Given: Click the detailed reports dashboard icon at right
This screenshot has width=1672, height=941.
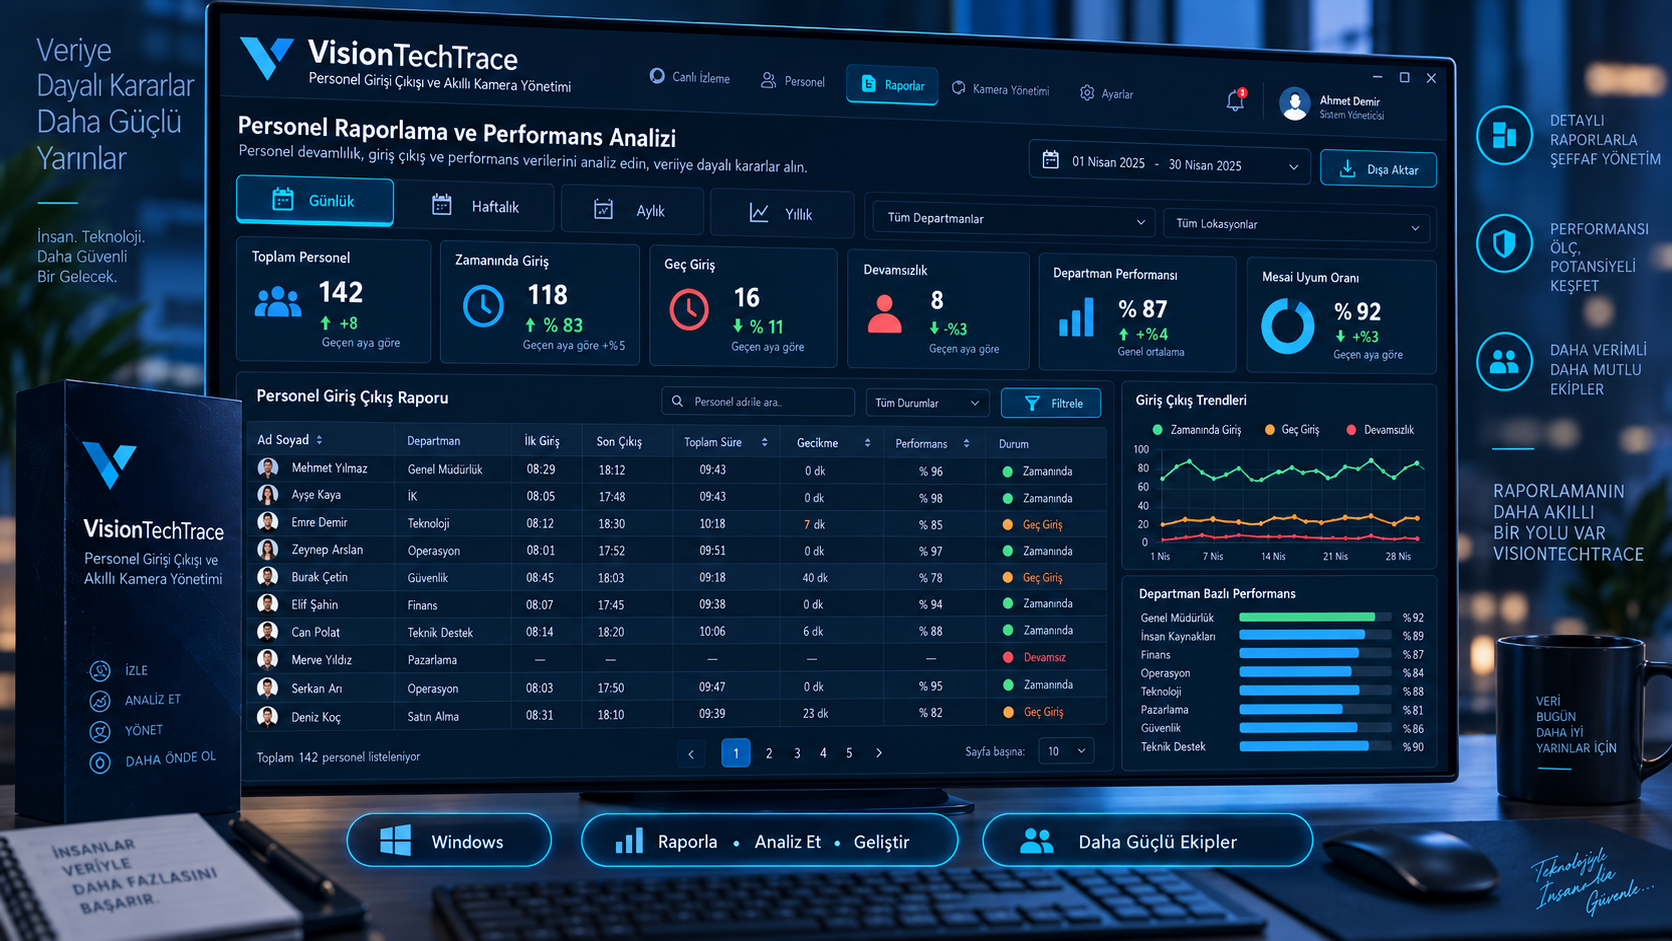Looking at the screenshot, I should click(1504, 135).
